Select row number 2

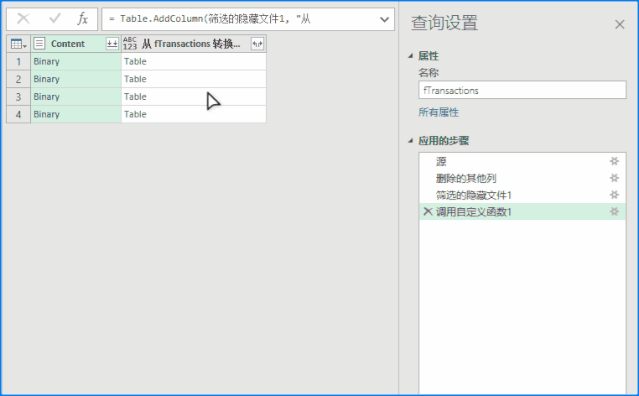(x=18, y=79)
